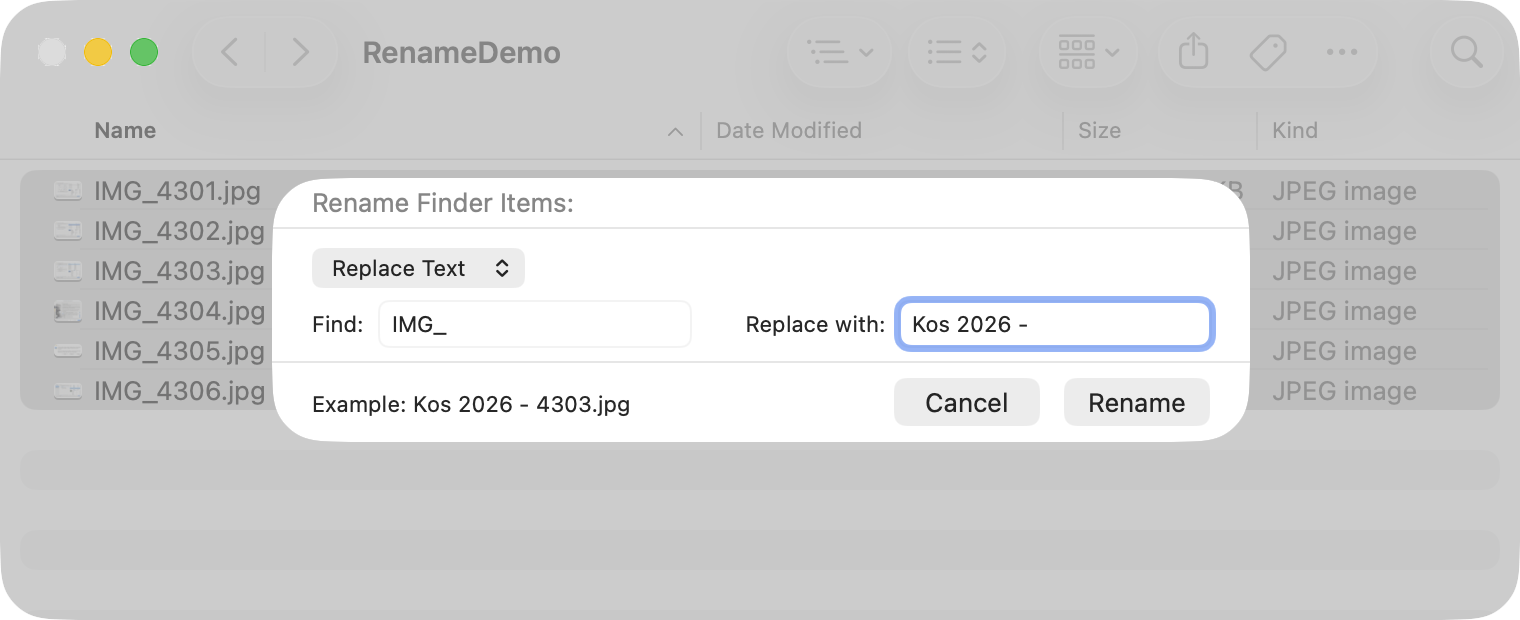This screenshot has width=1520, height=620.
Task: Select file IMG_4302.jpg
Action: [179, 231]
